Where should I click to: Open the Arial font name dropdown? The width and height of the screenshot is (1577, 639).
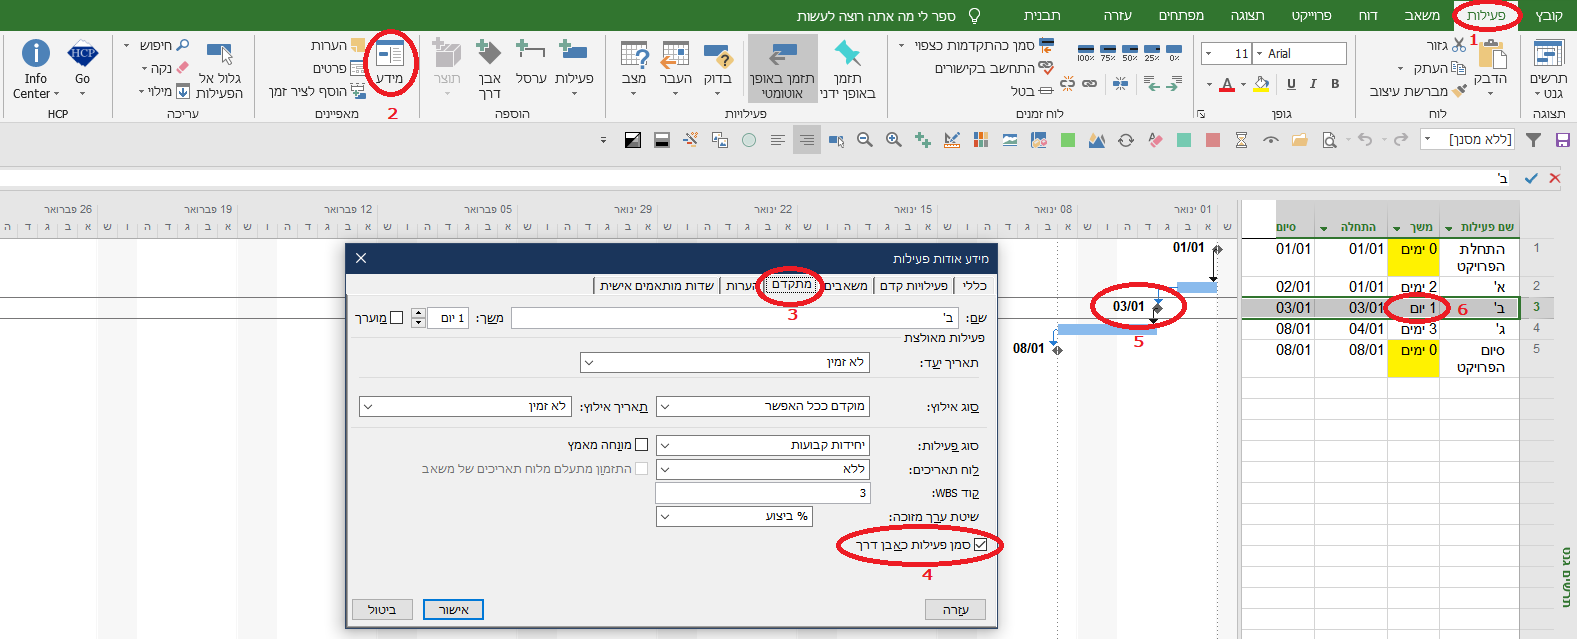pos(1259,54)
